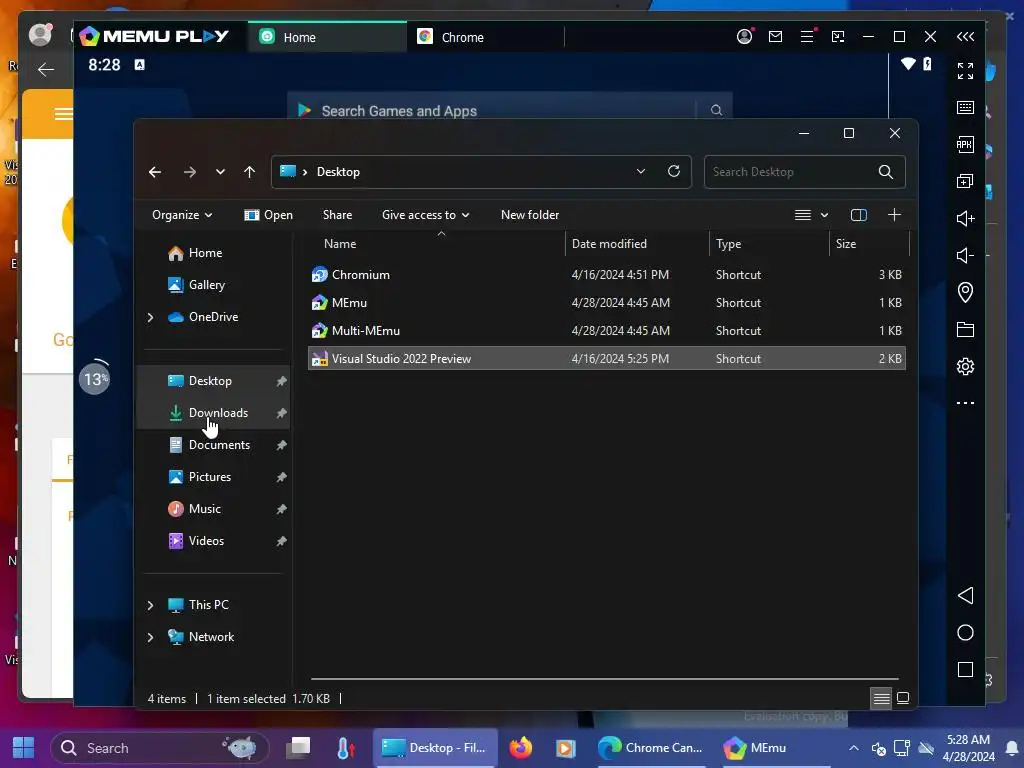Select the Multi-MEmu shortcut file
Viewport: 1024px width, 768px height.
(x=607, y=331)
